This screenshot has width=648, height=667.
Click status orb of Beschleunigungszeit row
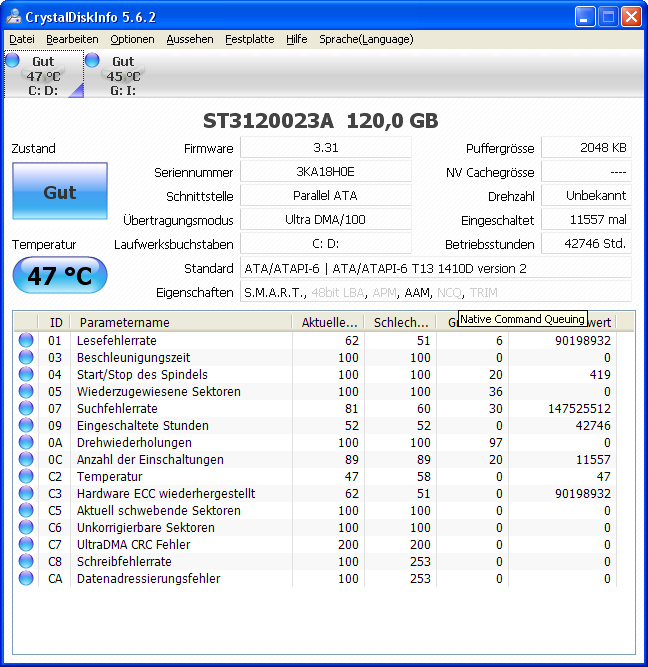[26, 357]
